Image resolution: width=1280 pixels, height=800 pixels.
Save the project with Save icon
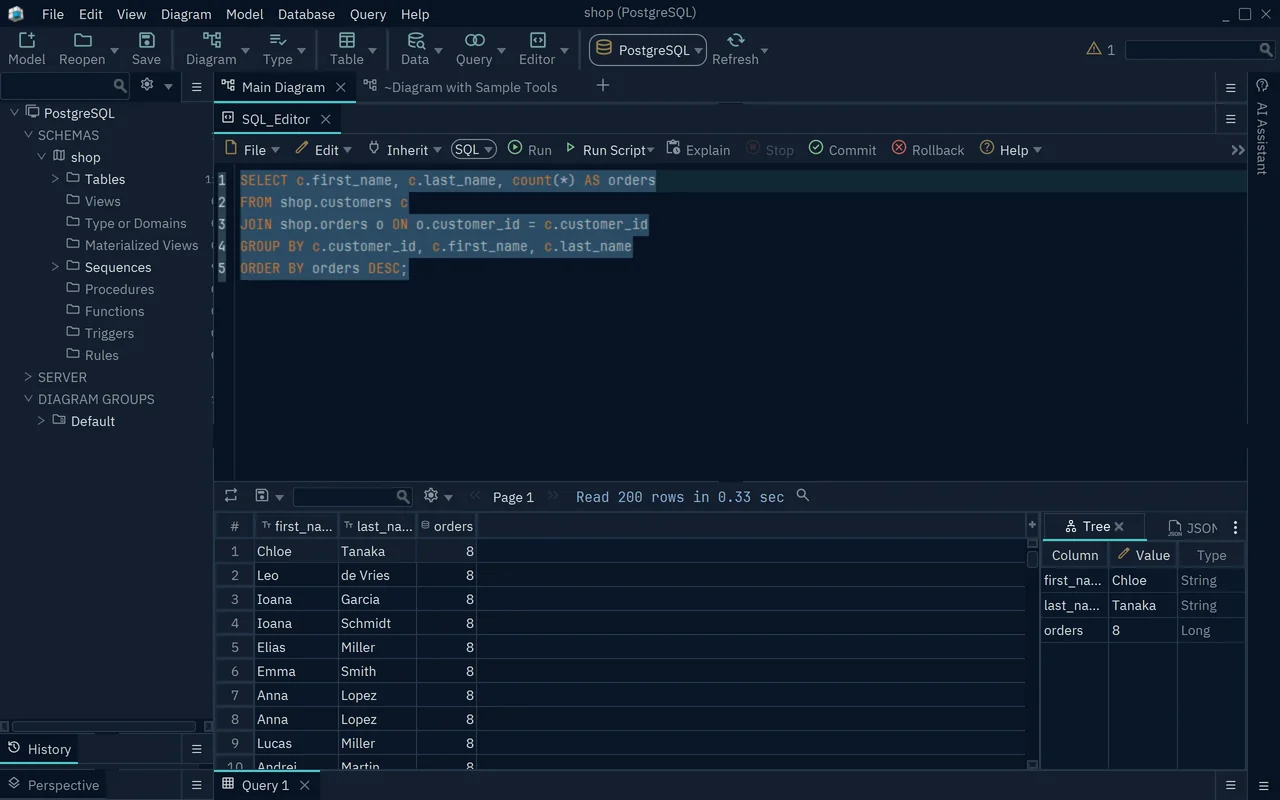[x=146, y=48]
